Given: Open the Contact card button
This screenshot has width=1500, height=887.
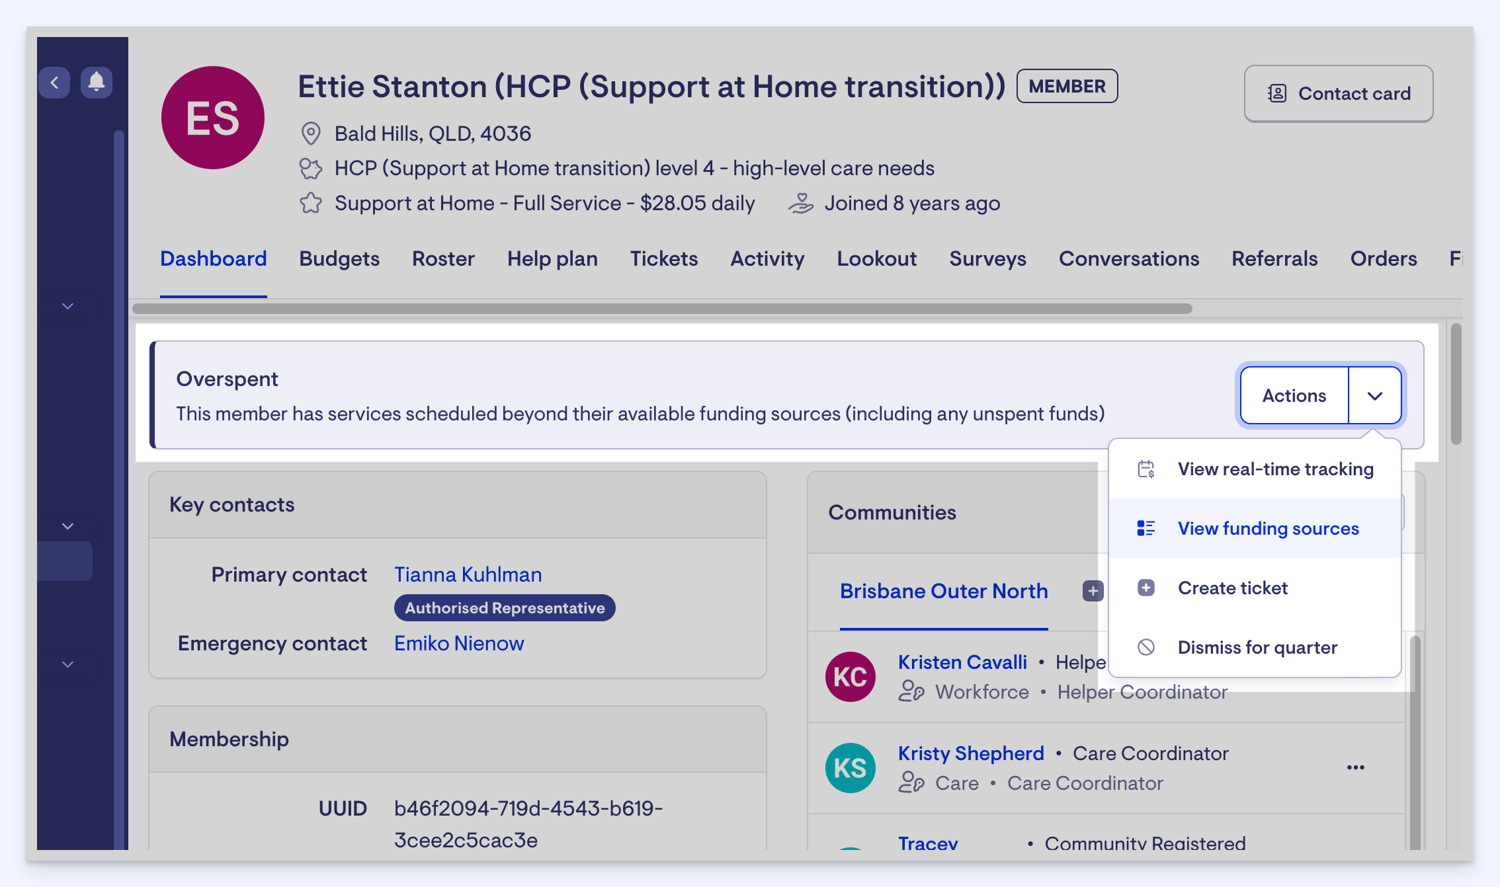Looking at the screenshot, I should (x=1338, y=94).
